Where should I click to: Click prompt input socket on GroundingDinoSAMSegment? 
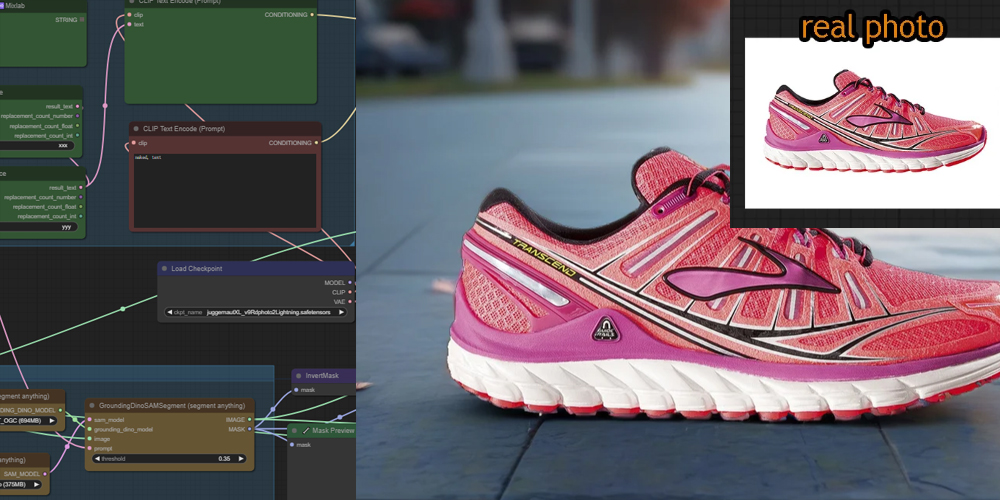[89, 448]
